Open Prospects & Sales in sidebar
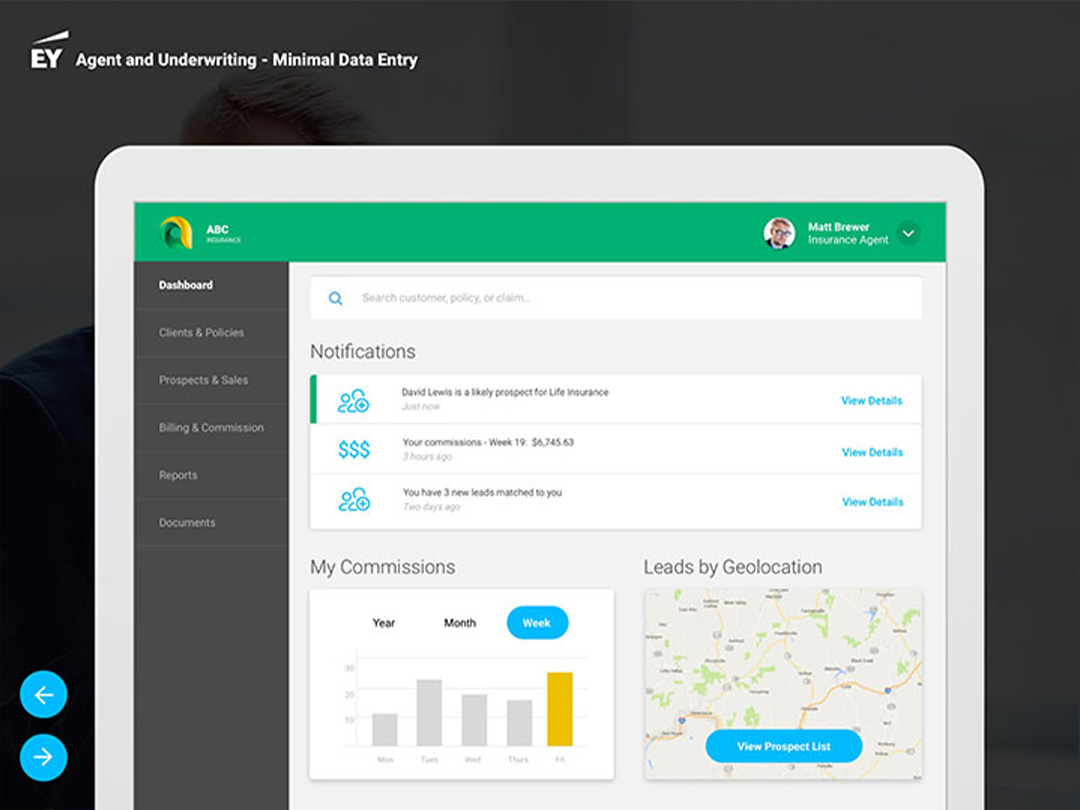The width and height of the screenshot is (1080, 810). coord(203,380)
